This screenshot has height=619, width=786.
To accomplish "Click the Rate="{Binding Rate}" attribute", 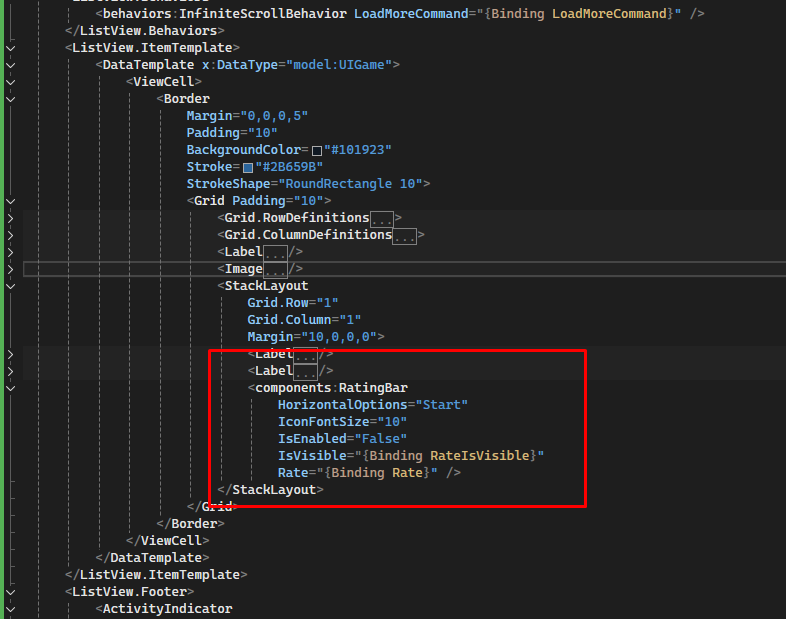I will coord(357,473).
